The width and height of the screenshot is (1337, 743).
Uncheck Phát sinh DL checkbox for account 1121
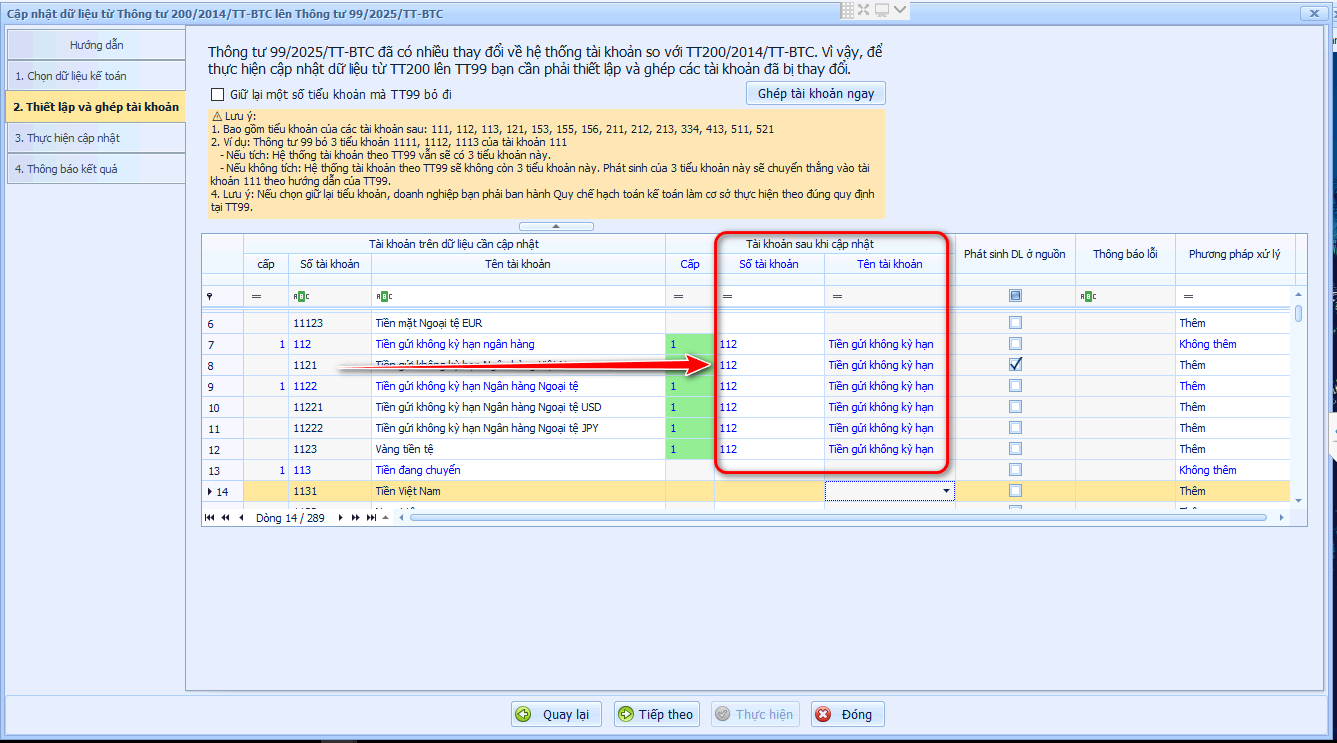(1015, 365)
